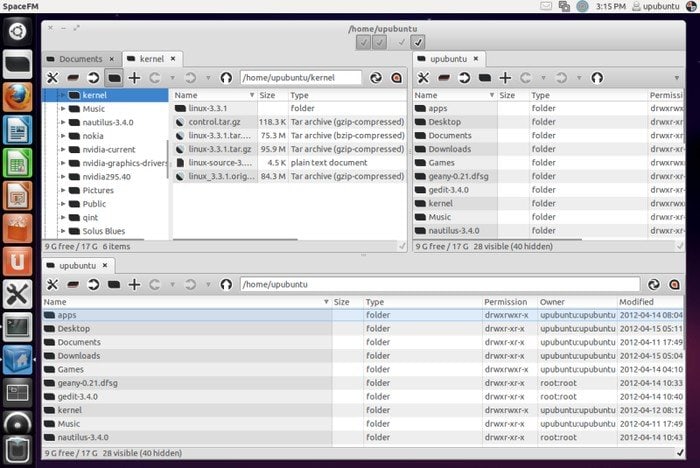The image size is (700, 468).
Task: Click the red-ringed icon ending the kernel panel toolbar
Action: pyautogui.click(x=396, y=78)
